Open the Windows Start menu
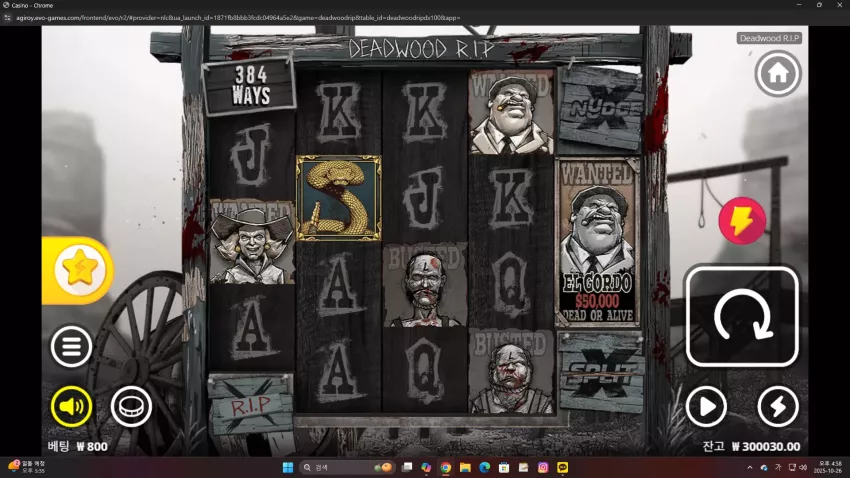Viewport: 850px width, 478px height. (288, 467)
